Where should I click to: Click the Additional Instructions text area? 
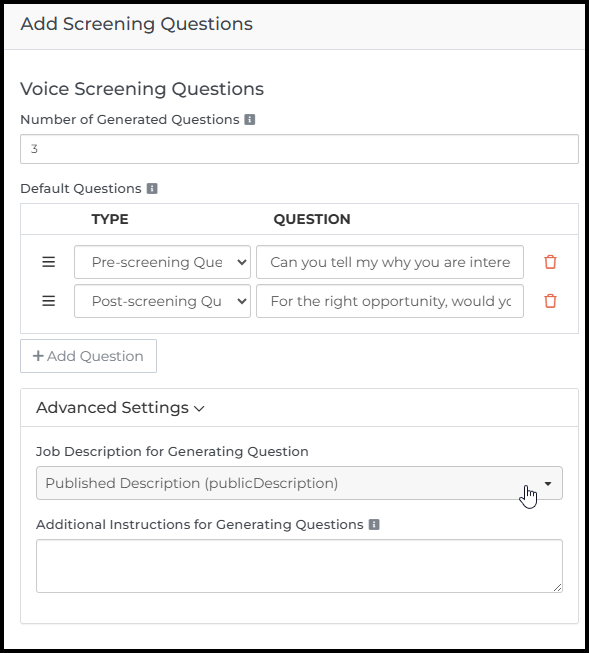299,566
